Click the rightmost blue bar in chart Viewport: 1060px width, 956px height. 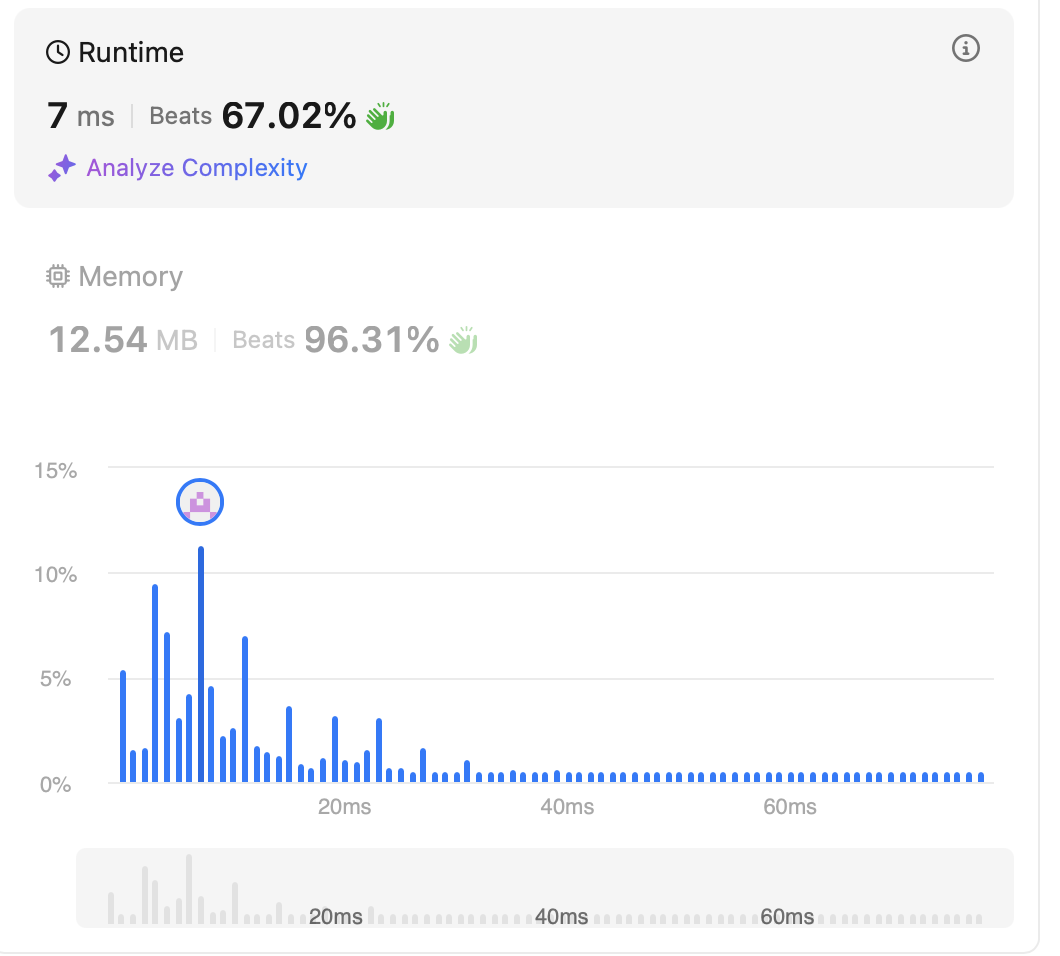981,777
